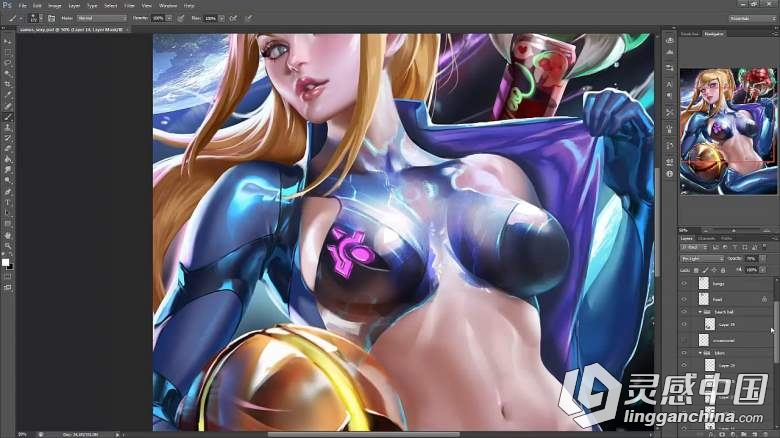Open the Flow slider dropdown
Image resolution: width=780 pixels, height=438 pixels.
pos(221,18)
